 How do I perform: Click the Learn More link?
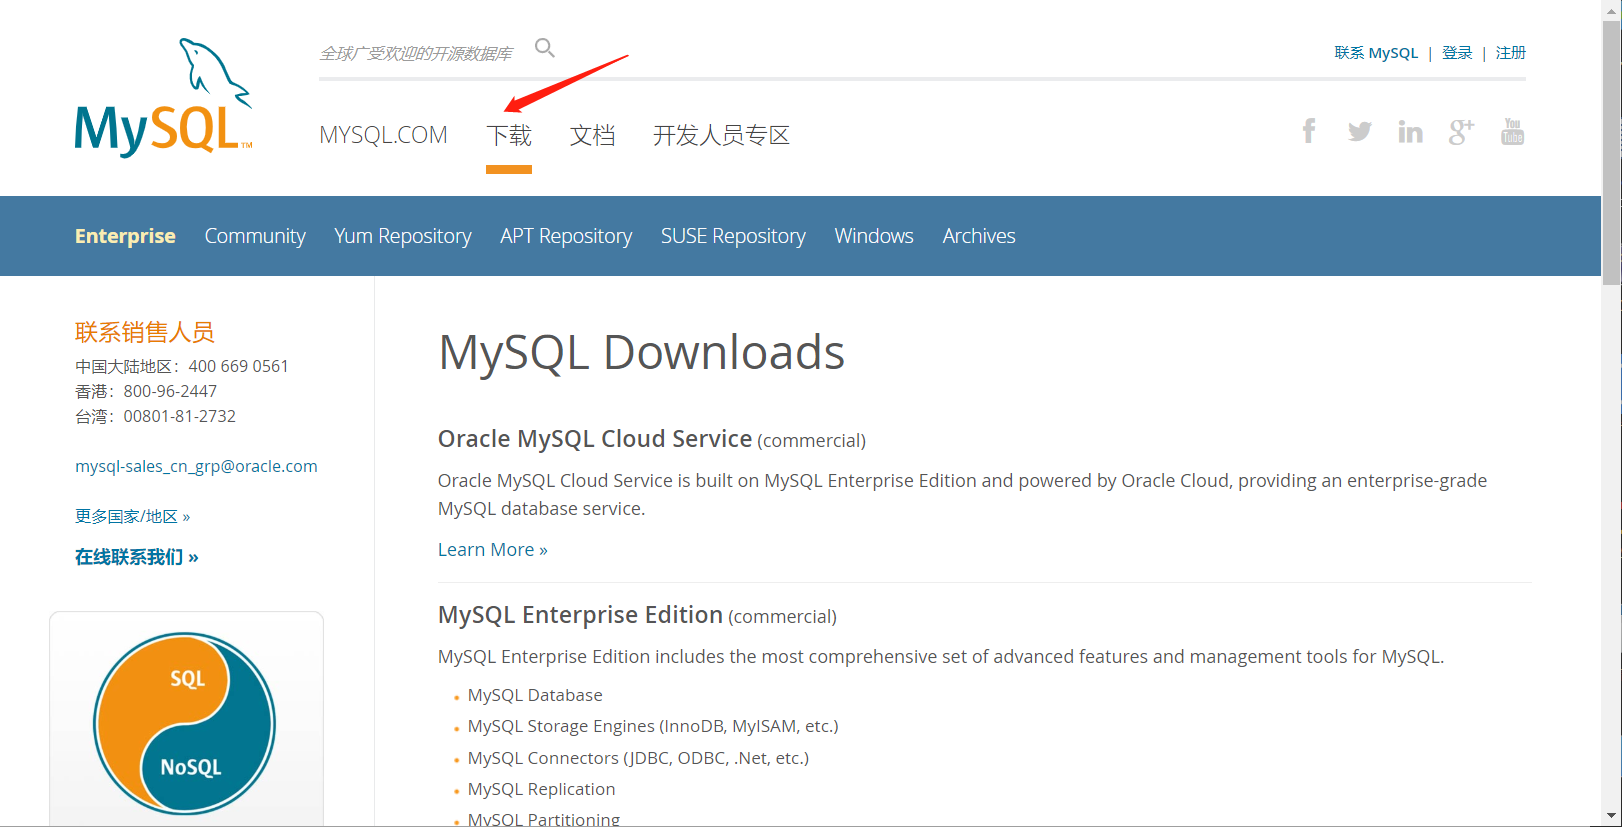click(493, 550)
